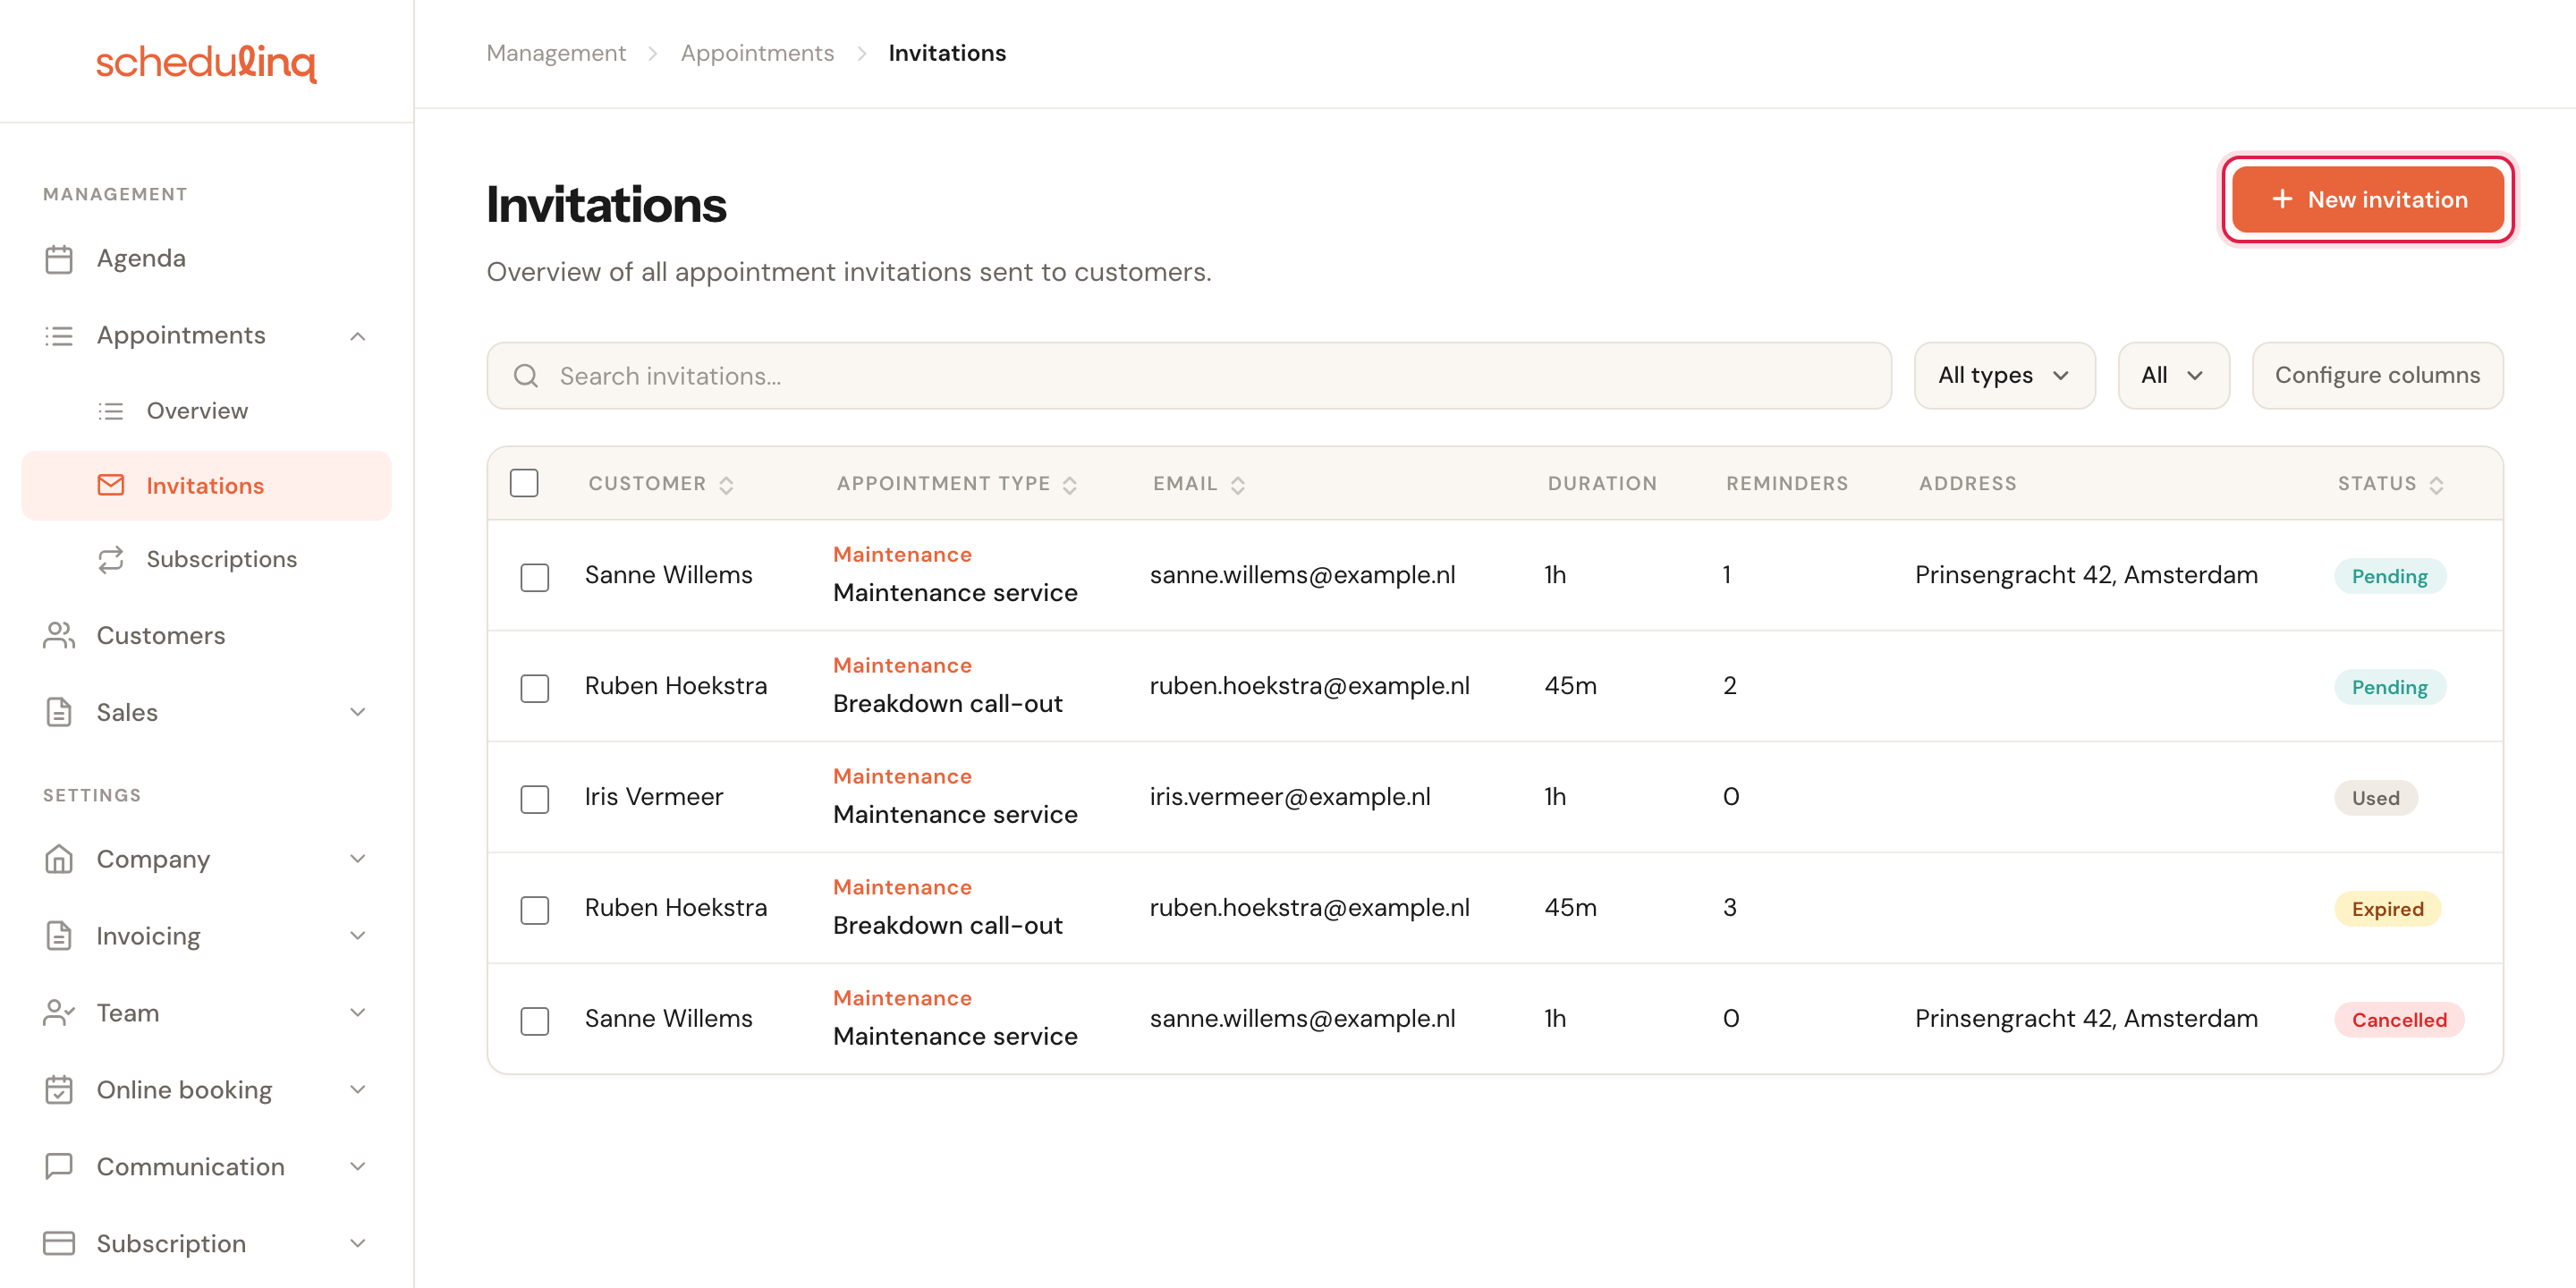This screenshot has height=1288, width=2576.
Task: Open the Agenda menu item
Action: point(206,259)
